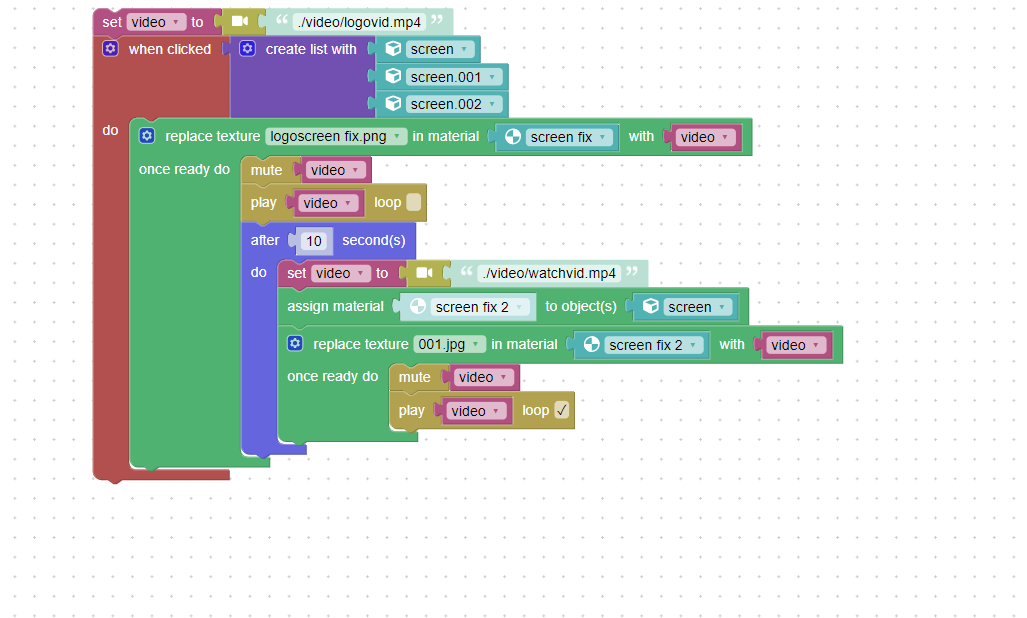The image size is (1027, 618).
Task: Click gear icon on 'create list with' block
Action: pyautogui.click(x=248, y=48)
